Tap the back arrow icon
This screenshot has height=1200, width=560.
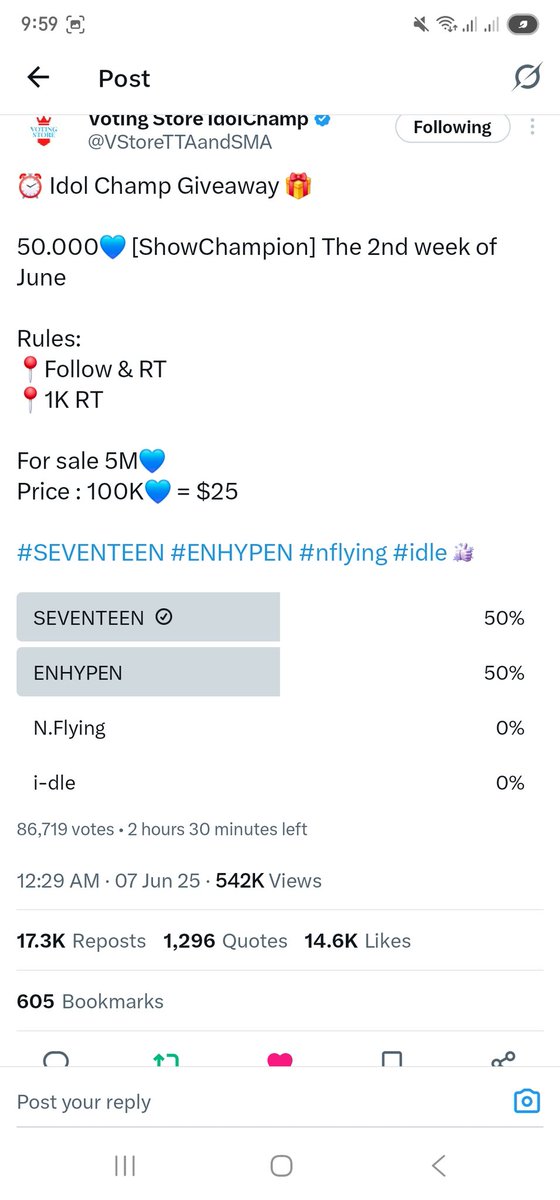tap(38, 78)
